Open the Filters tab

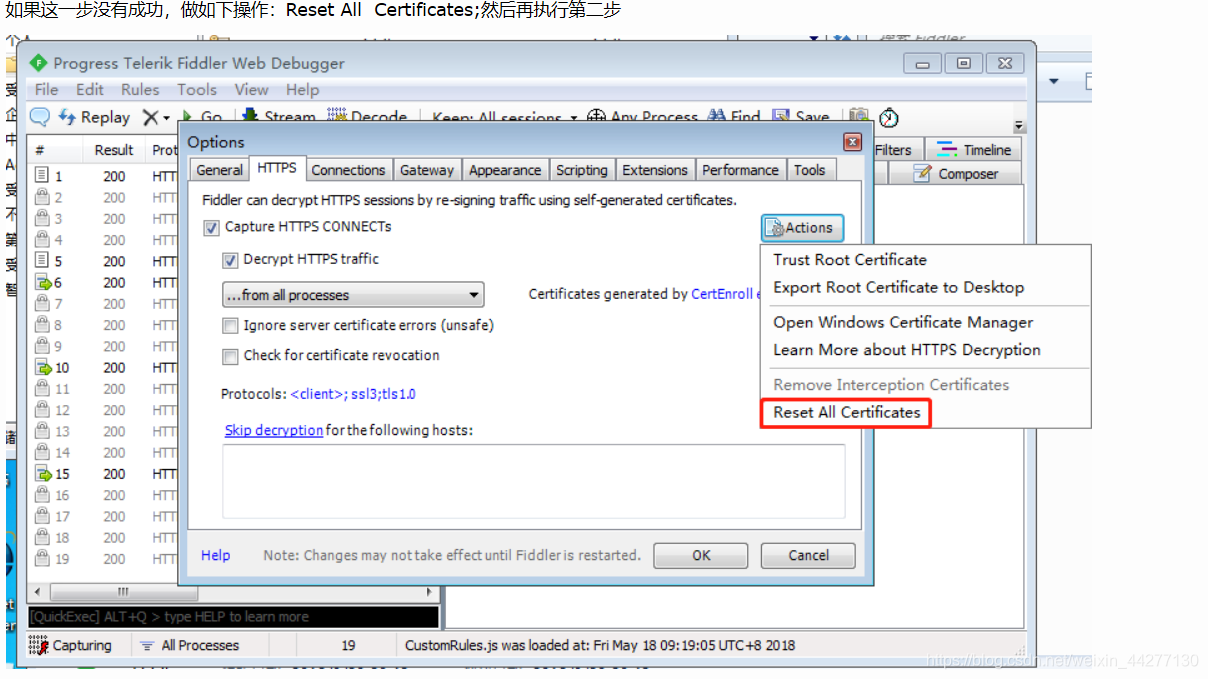(896, 150)
